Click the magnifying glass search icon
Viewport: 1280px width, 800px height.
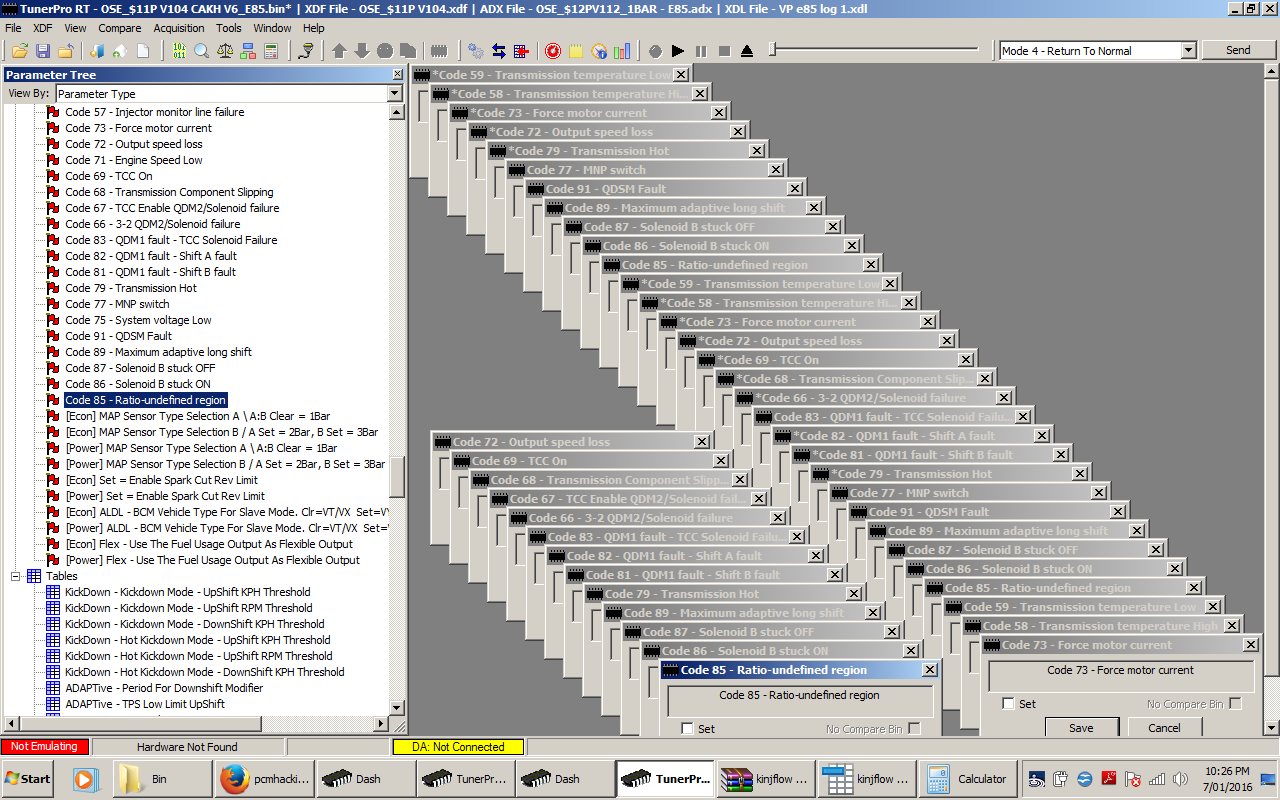pos(201,51)
